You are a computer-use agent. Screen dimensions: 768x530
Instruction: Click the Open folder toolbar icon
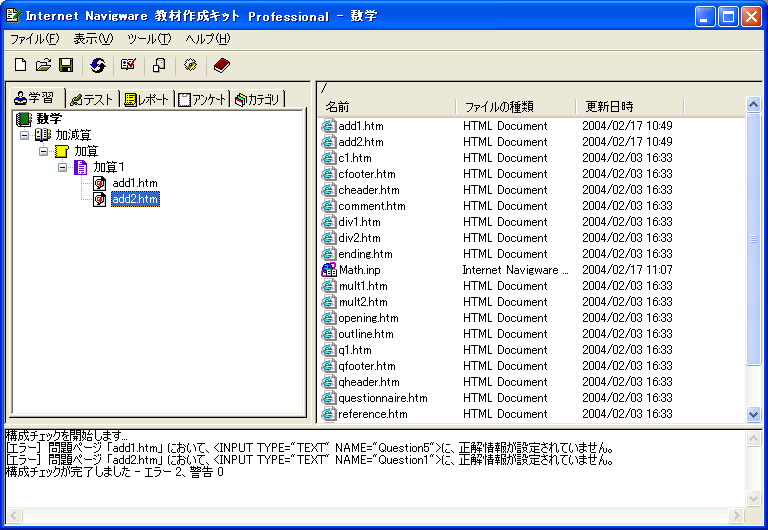click(x=43, y=65)
